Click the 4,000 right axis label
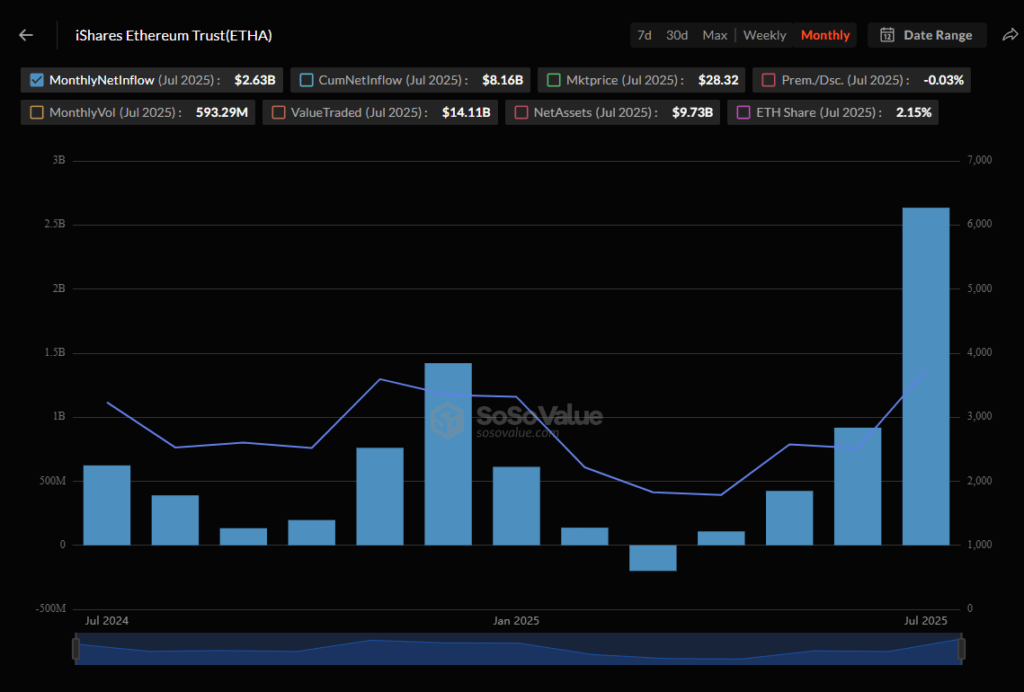The height and width of the screenshot is (692, 1024). point(979,353)
